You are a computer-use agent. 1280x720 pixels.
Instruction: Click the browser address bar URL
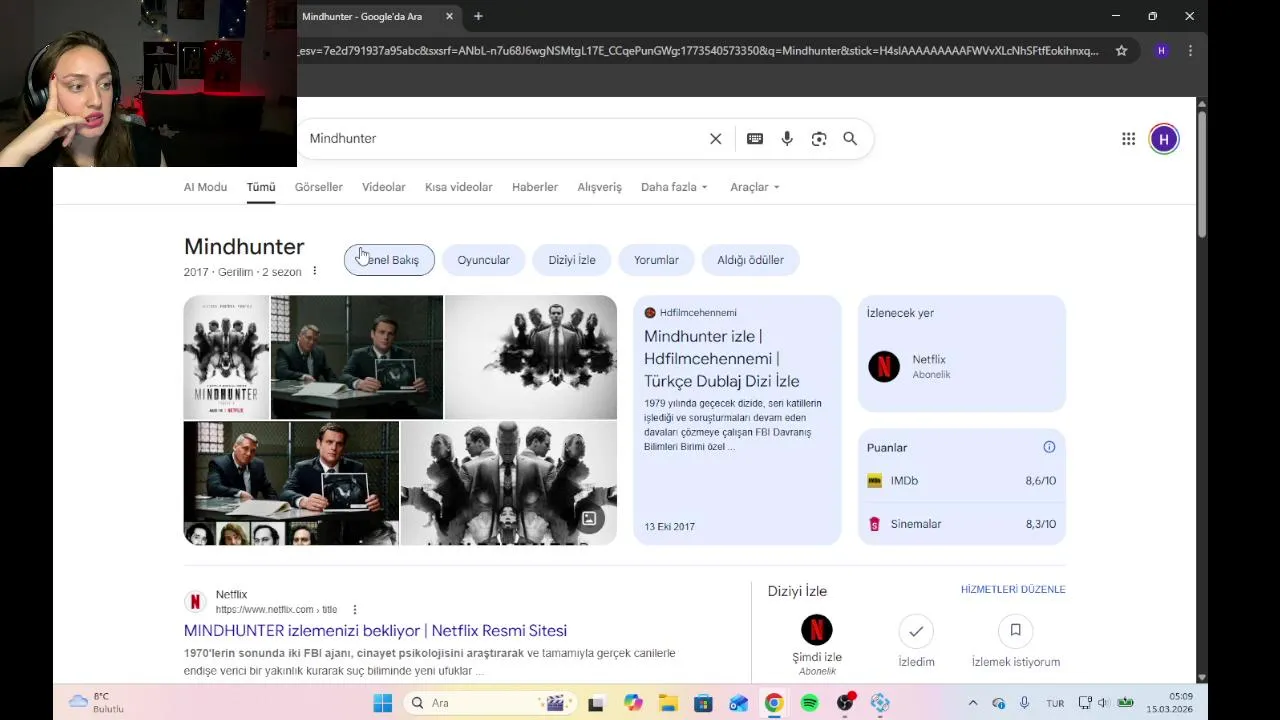point(697,51)
